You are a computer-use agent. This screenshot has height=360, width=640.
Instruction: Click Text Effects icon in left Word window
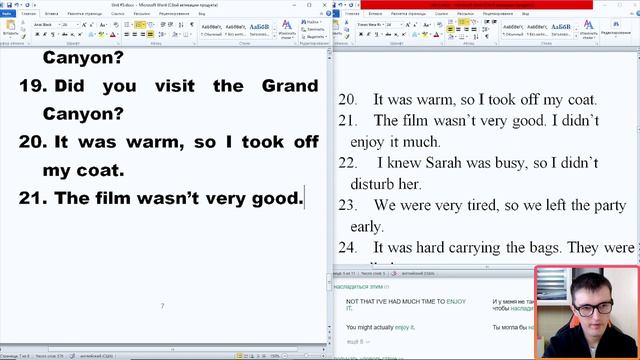pyautogui.click(x=91, y=34)
